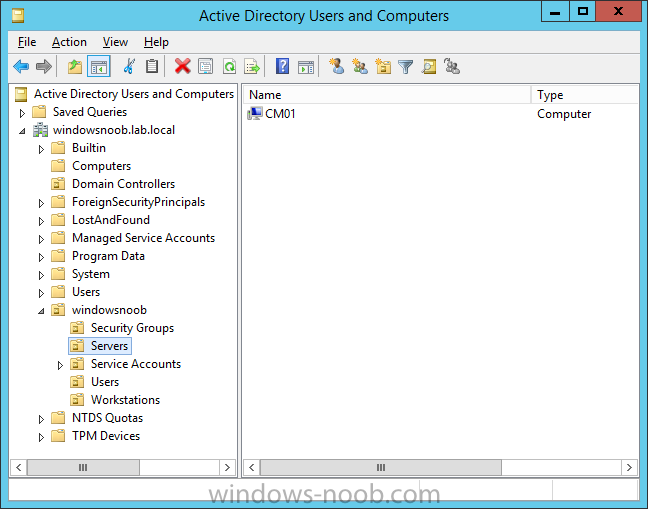Click Add to group icon
The image size is (648, 509).
coord(452,66)
